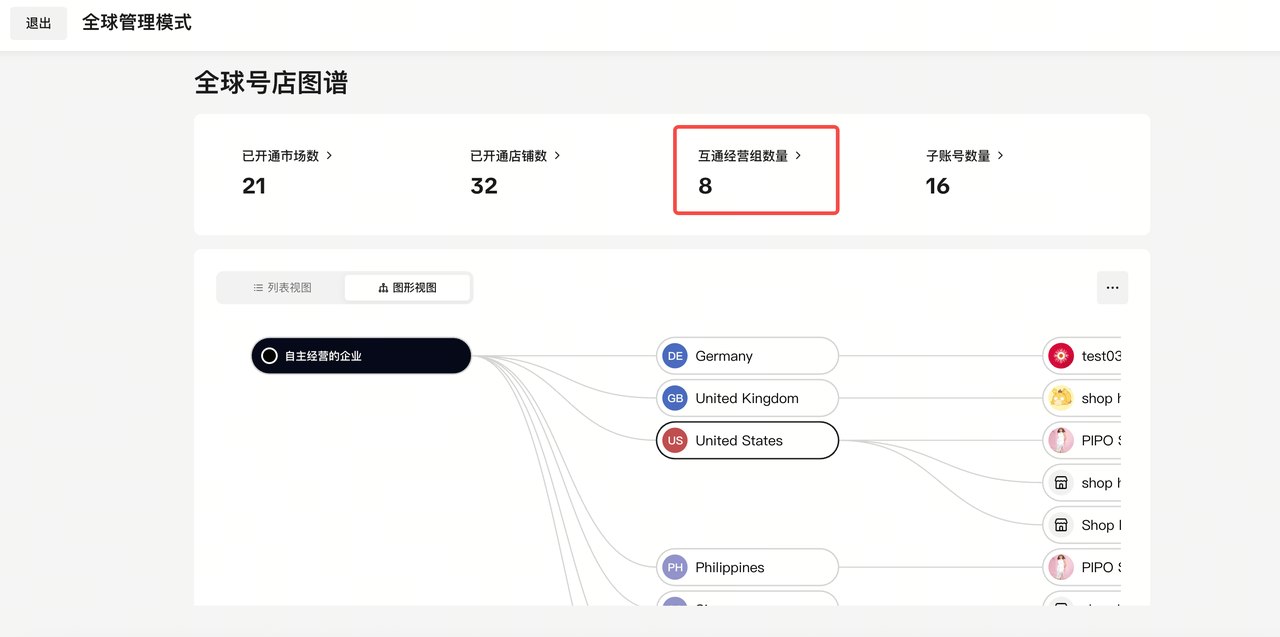
Task: Select the 图形视图 graph view tab
Action: pos(407,288)
